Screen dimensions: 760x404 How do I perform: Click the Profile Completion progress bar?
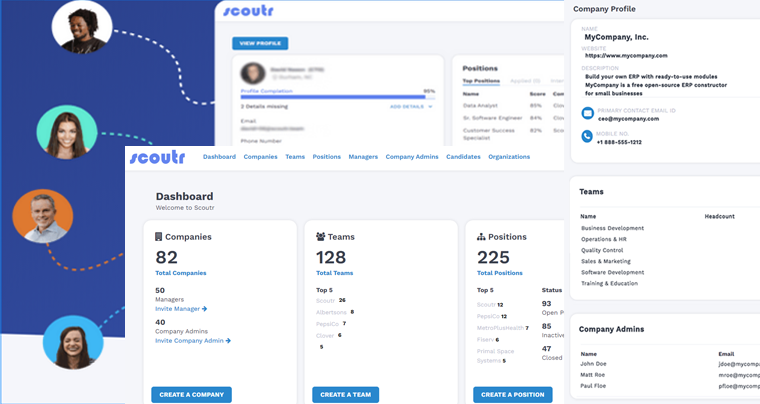(x=338, y=97)
